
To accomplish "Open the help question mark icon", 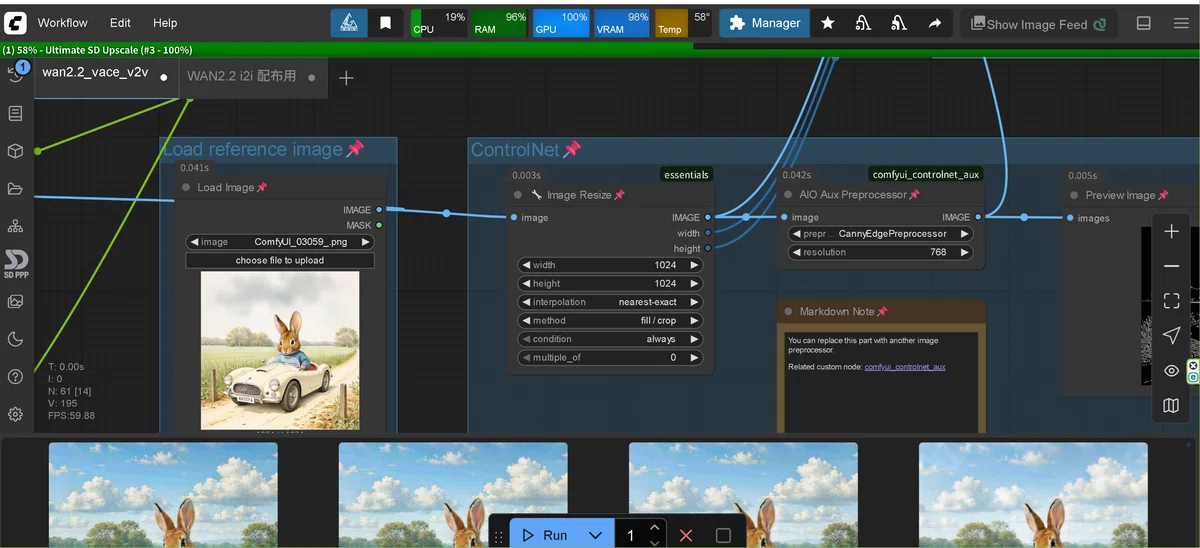I will coord(15,377).
